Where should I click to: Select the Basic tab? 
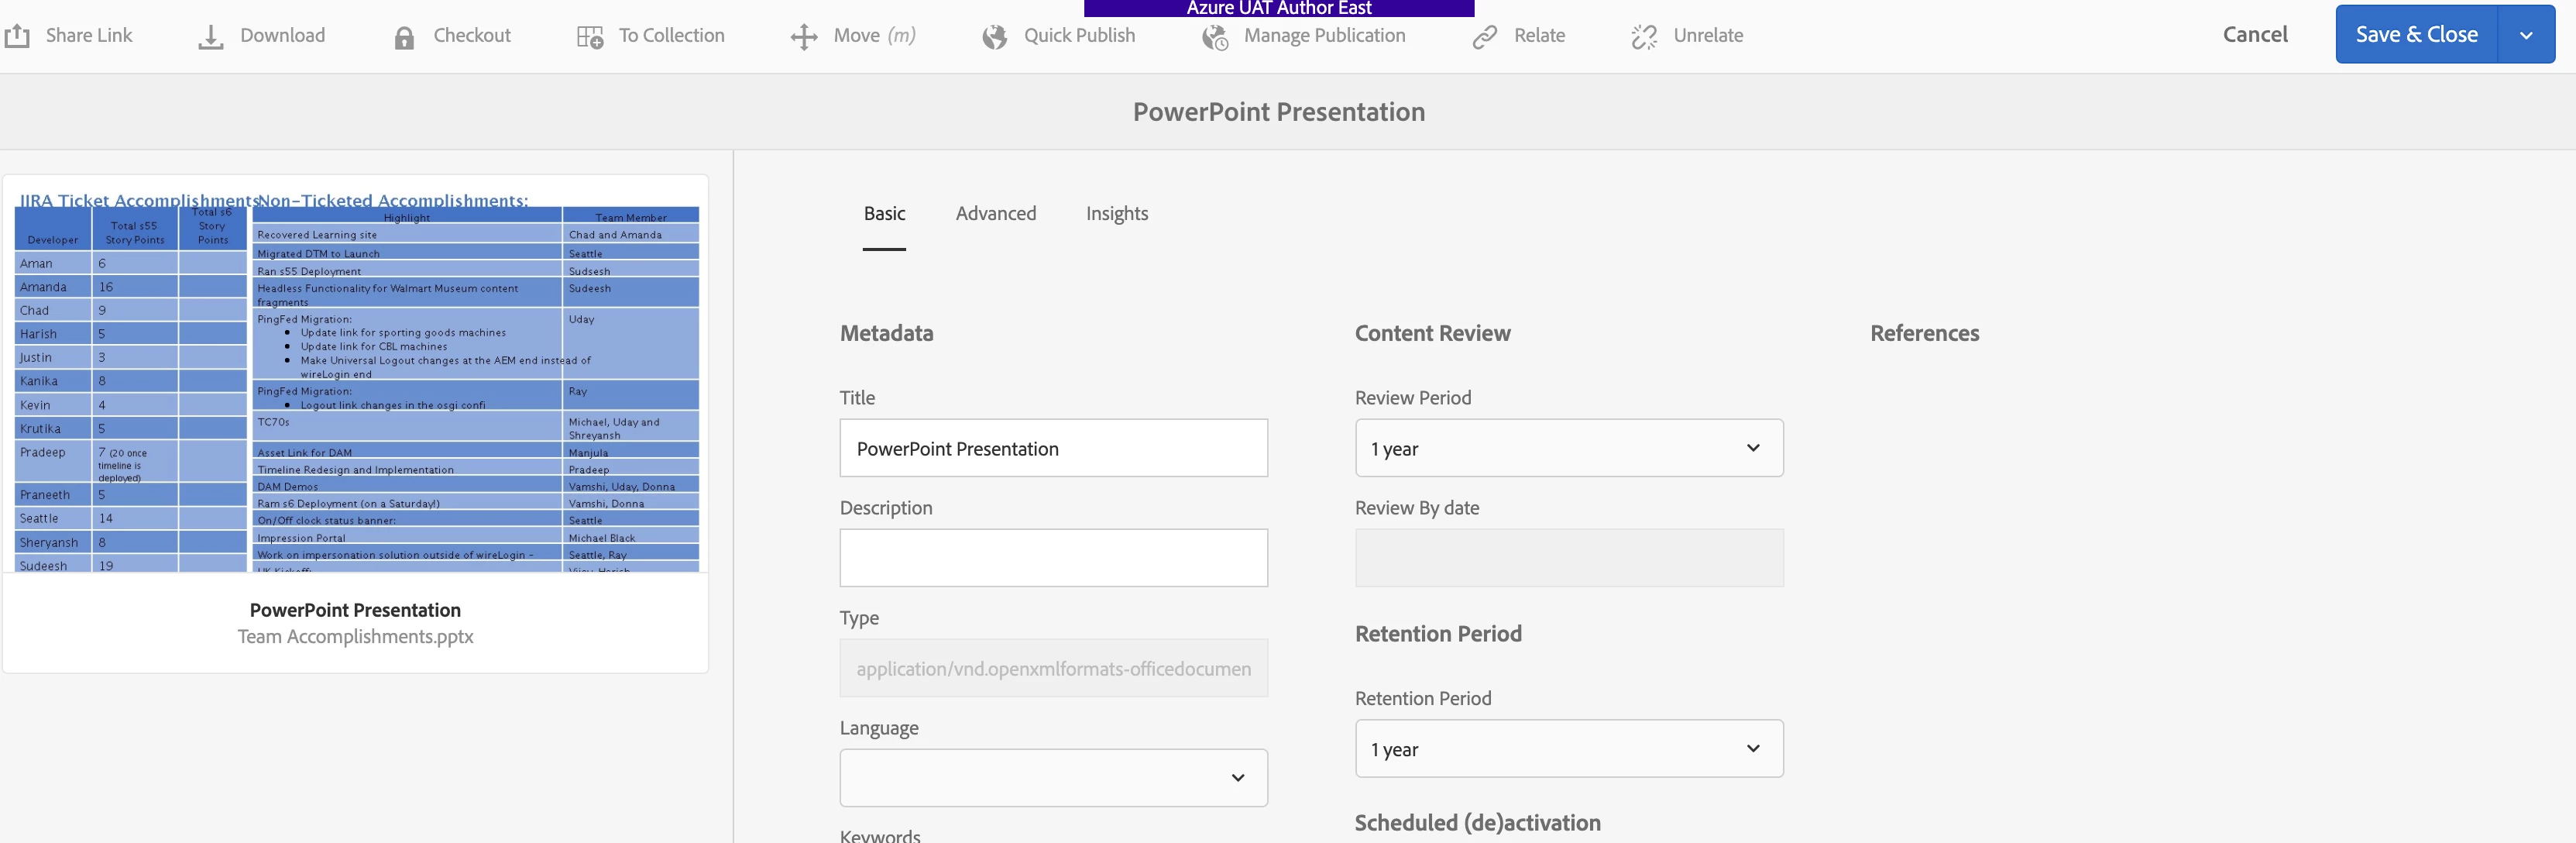point(884,213)
